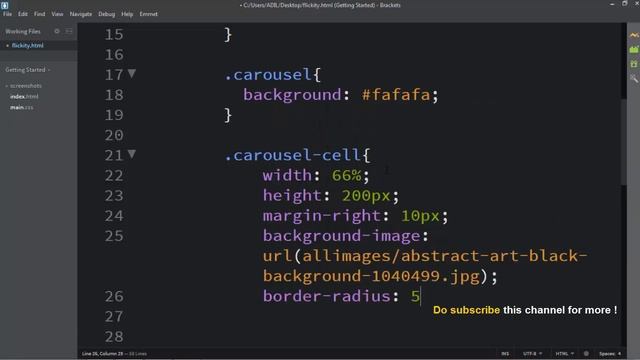Viewport: 640px width, 360px height.
Task: Expand the screenshots folder
Action: coord(24,86)
